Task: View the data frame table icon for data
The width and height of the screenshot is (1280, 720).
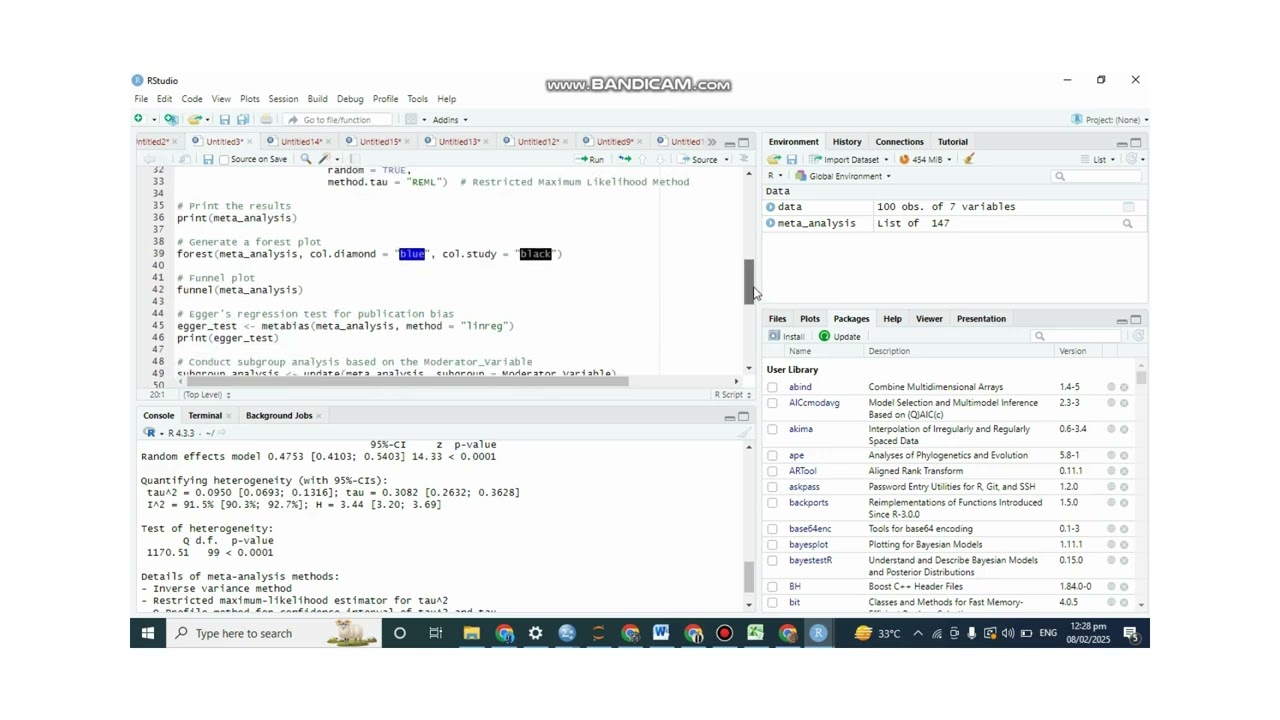Action: [x=1128, y=207]
